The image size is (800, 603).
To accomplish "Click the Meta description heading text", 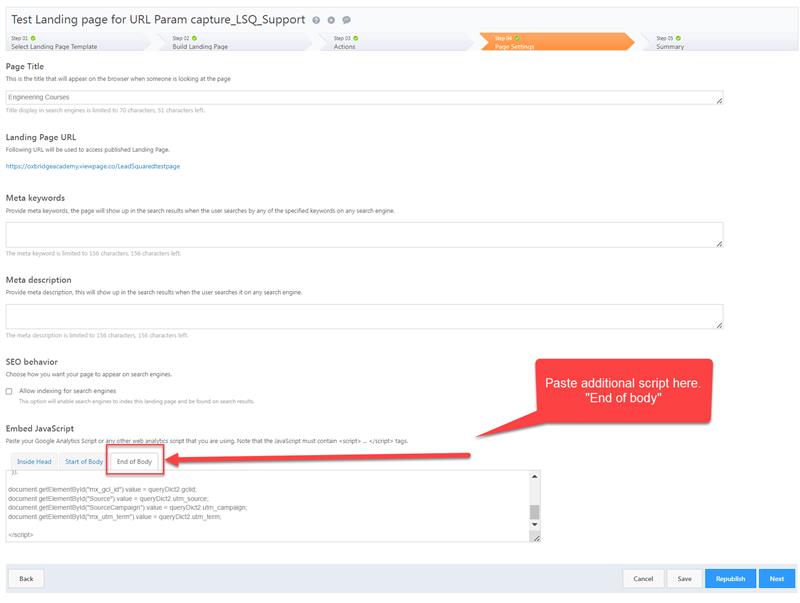I will click(39, 280).
